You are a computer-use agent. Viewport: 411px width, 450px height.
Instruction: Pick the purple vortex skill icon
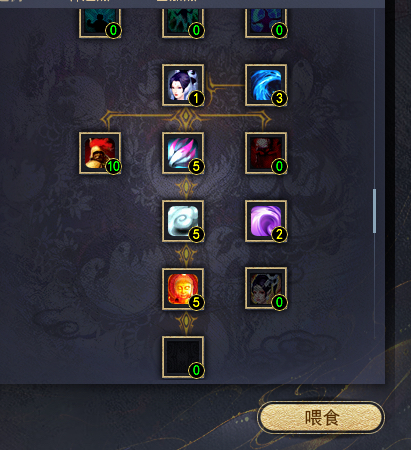click(266, 221)
